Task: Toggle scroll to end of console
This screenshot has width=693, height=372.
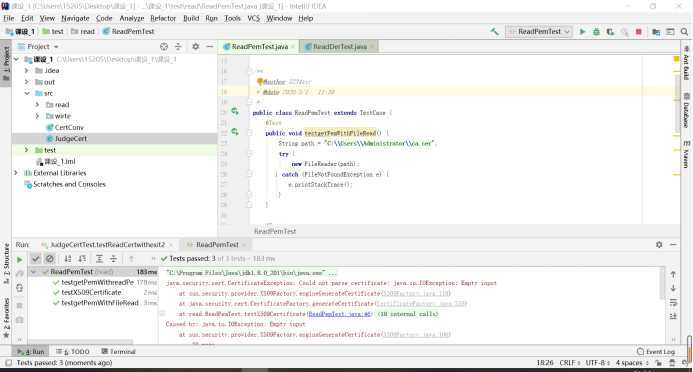Action: (x=673, y=316)
